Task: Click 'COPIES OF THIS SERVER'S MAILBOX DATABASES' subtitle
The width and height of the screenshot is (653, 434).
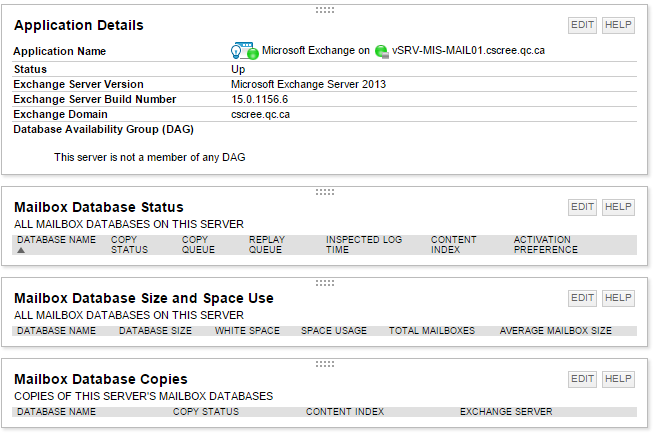Action: click(x=143, y=396)
